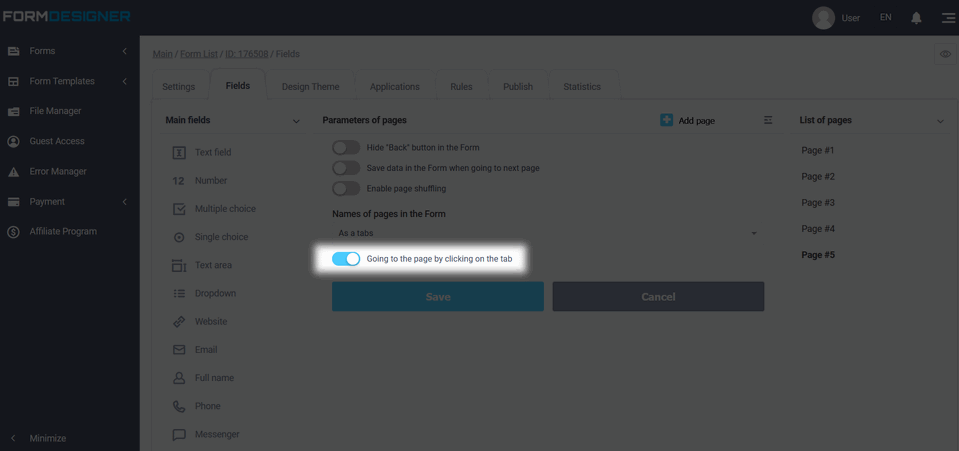Viewport: 959px width, 451px height.
Task: Open the notifications bell icon
Action: [x=916, y=18]
